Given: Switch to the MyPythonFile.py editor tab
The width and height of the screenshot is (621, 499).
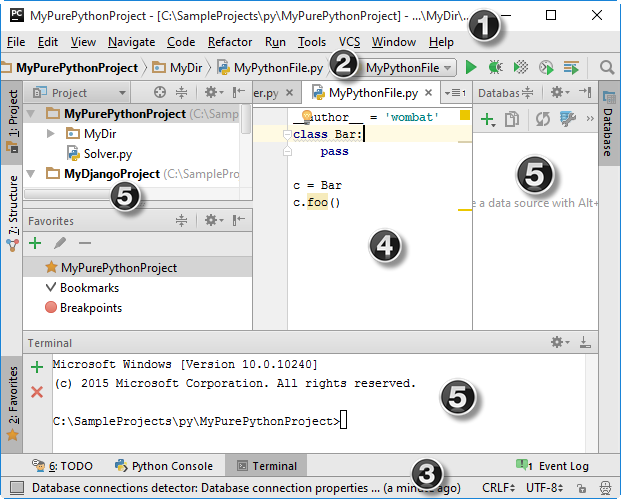Looking at the screenshot, I should click(x=373, y=93).
